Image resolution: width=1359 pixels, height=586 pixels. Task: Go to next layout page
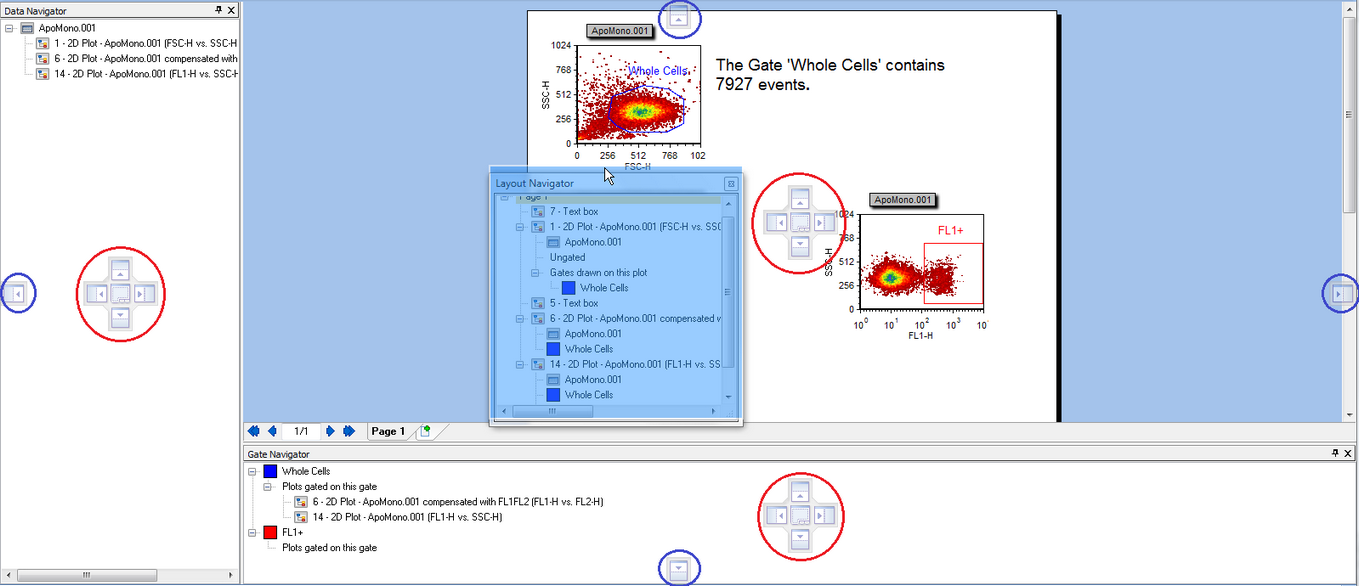click(x=330, y=431)
